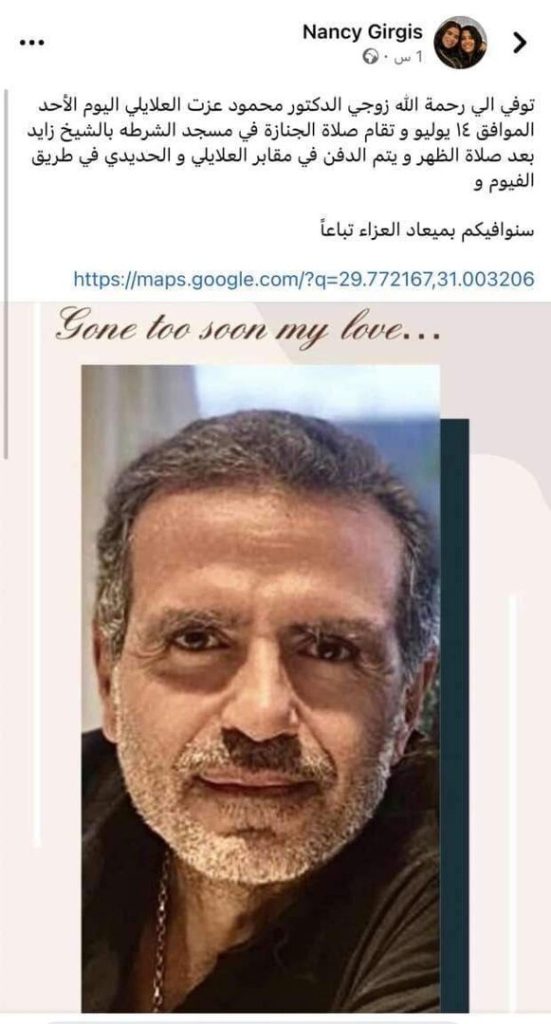Viewport: 551px width, 1024px height.
Task: View the man's portrait photo
Action: [260, 688]
